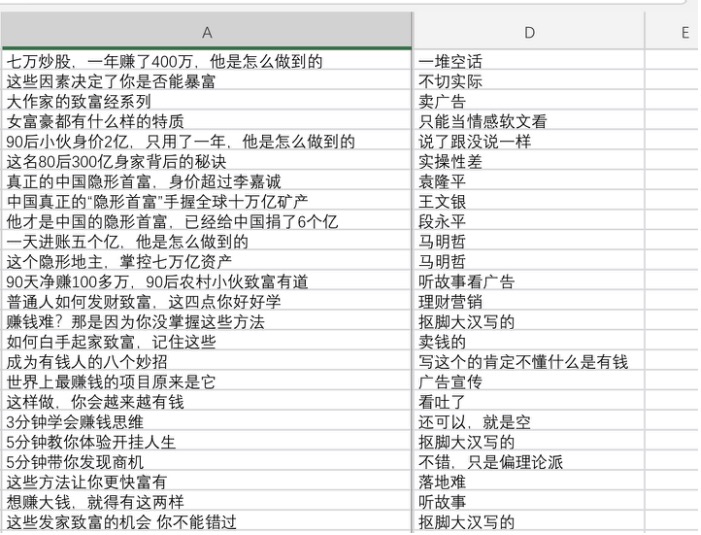Click column D cell '卖广告'
The width and height of the screenshot is (701, 535).
(x=528, y=101)
